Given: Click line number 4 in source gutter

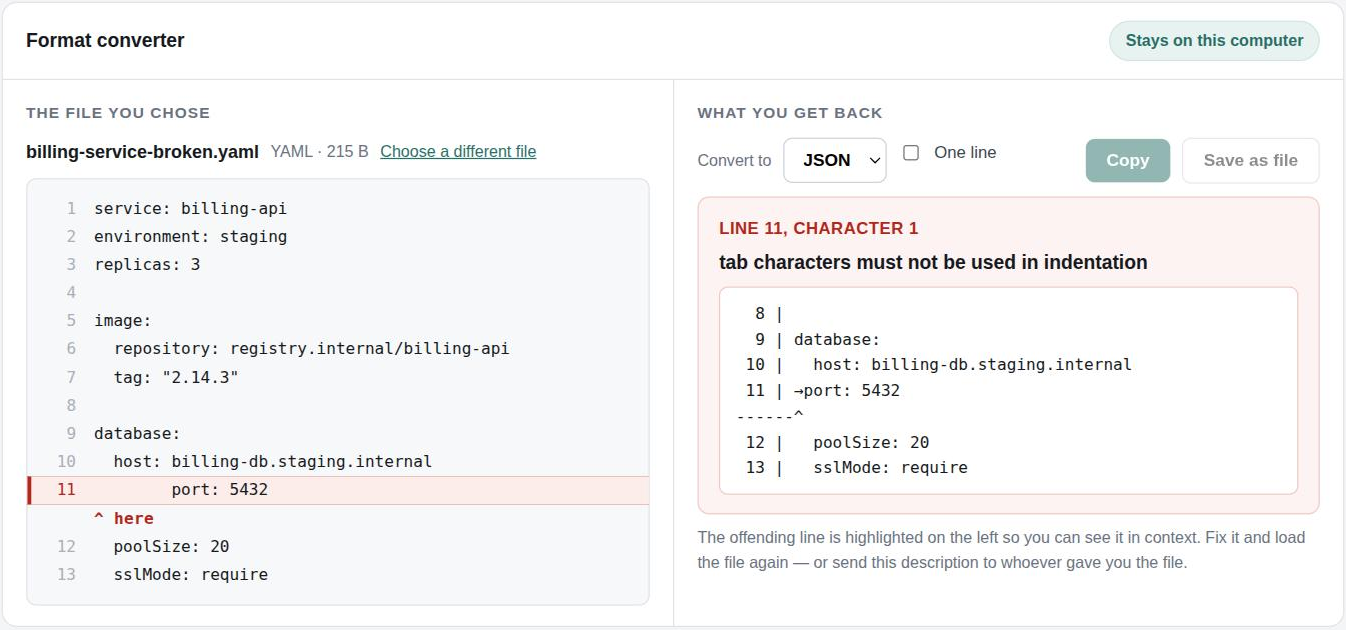Looking at the screenshot, I should pyautogui.click(x=71, y=293).
